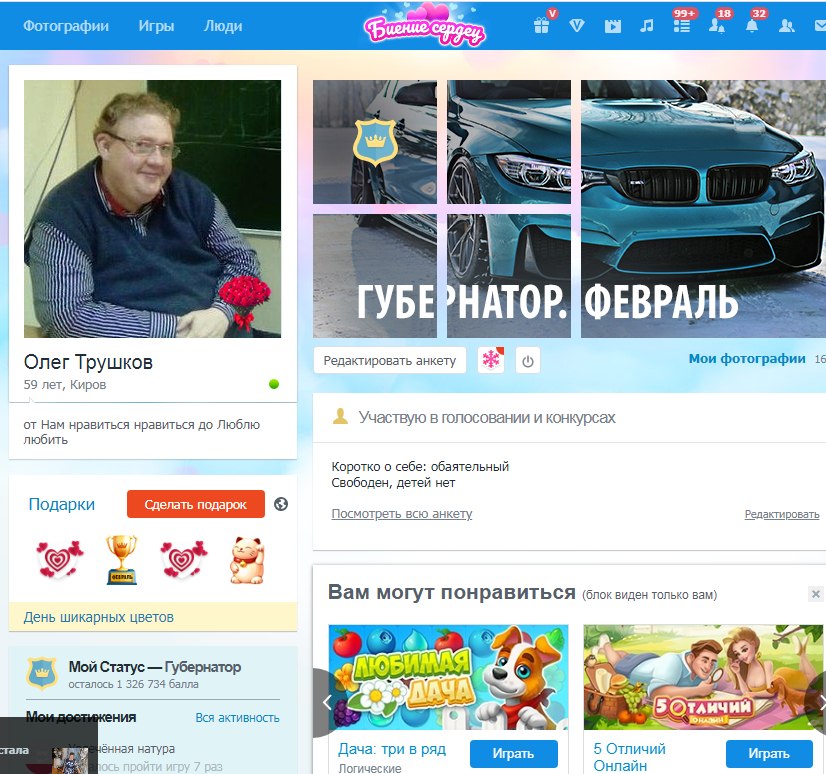
Task: Open the Мои фотографии link
Action: (x=746, y=359)
